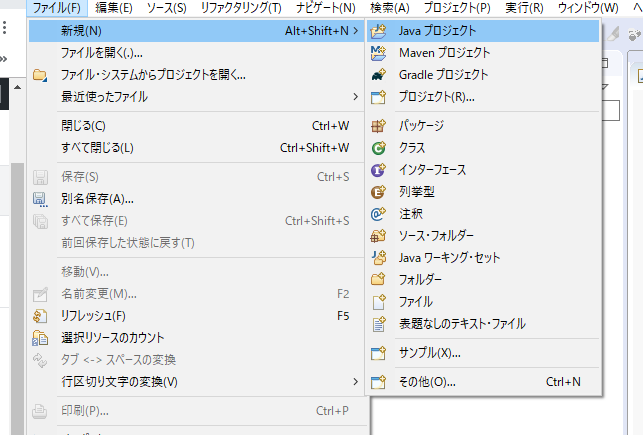643x435 pixels.
Task: Click the リフレッシュ refresh icon
Action: point(41,316)
